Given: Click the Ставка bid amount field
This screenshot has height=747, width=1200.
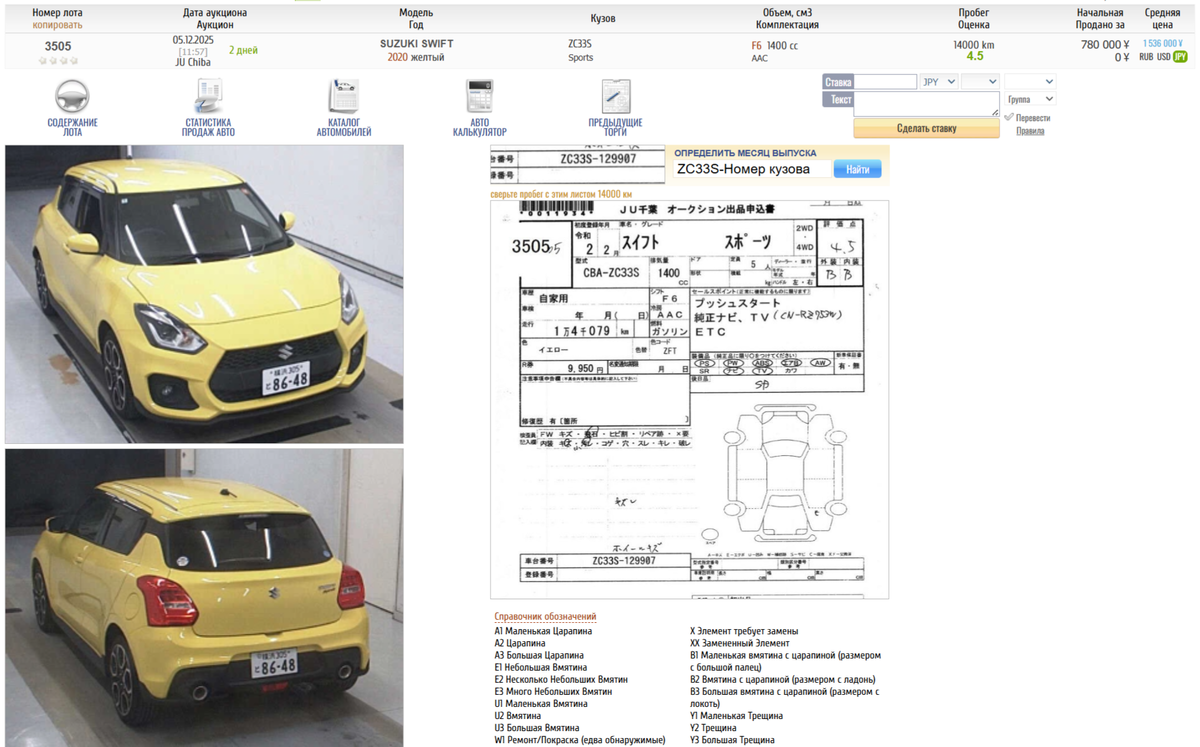Looking at the screenshot, I should [885, 82].
